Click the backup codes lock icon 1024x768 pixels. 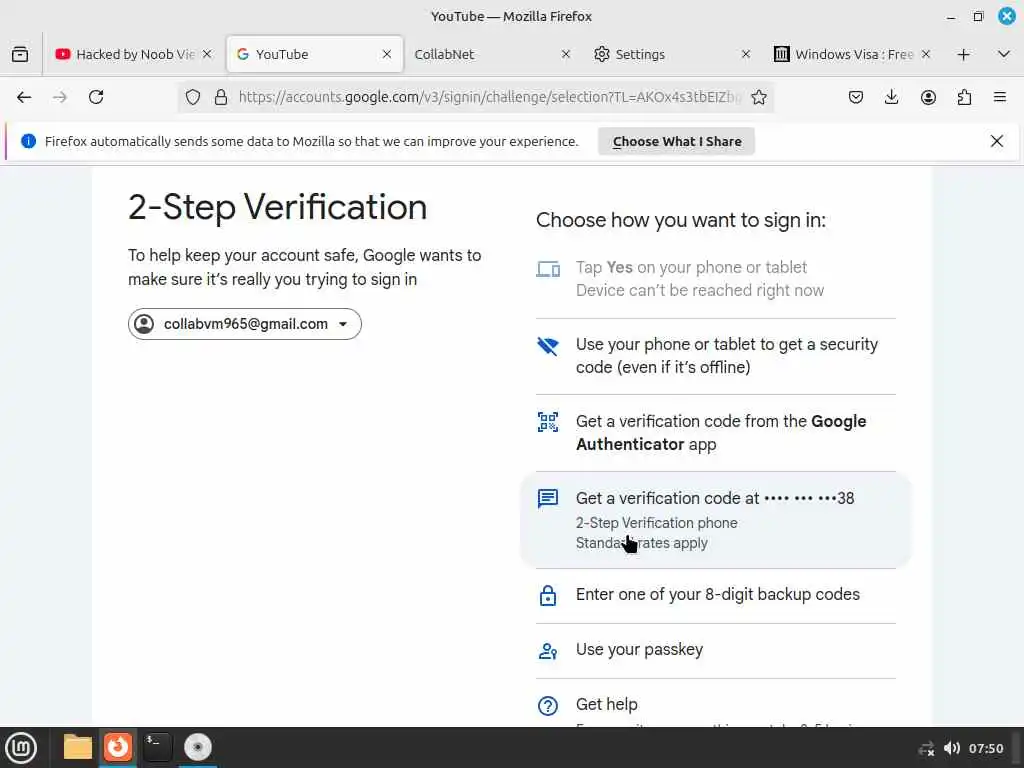coord(547,595)
